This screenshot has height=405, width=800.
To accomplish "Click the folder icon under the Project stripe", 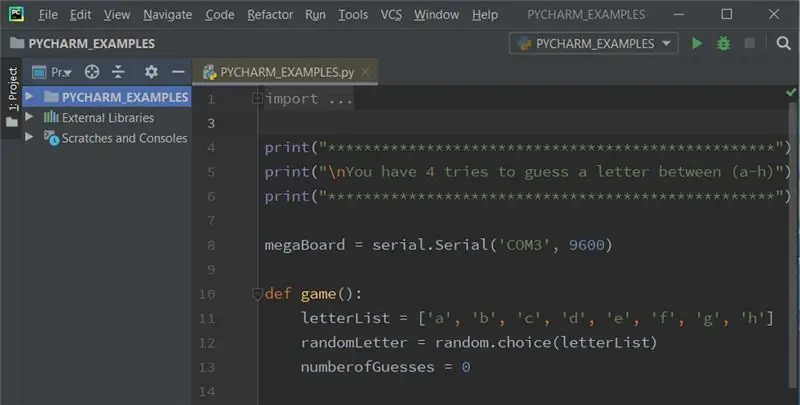I will pyautogui.click(x=12, y=122).
